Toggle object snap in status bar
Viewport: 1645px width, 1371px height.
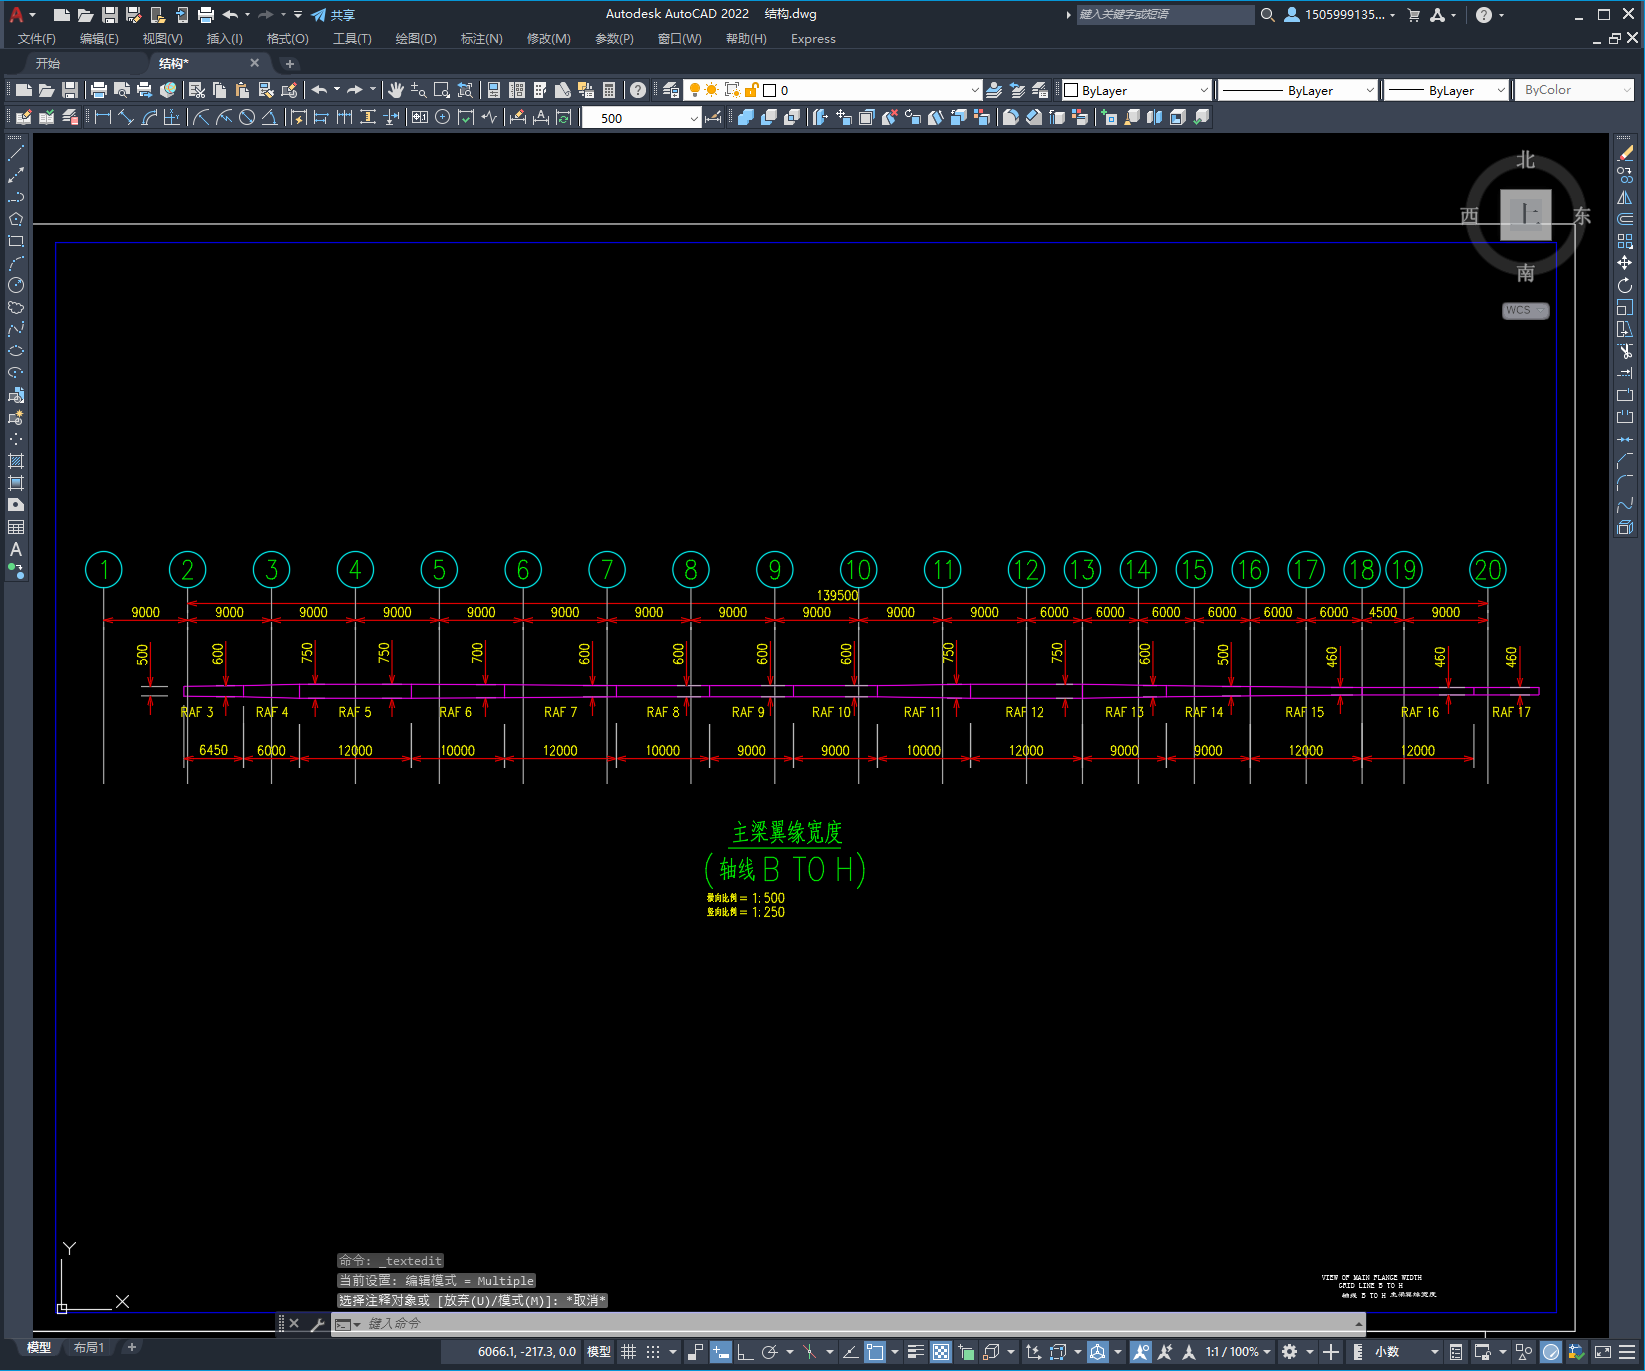tap(875, 1352)
